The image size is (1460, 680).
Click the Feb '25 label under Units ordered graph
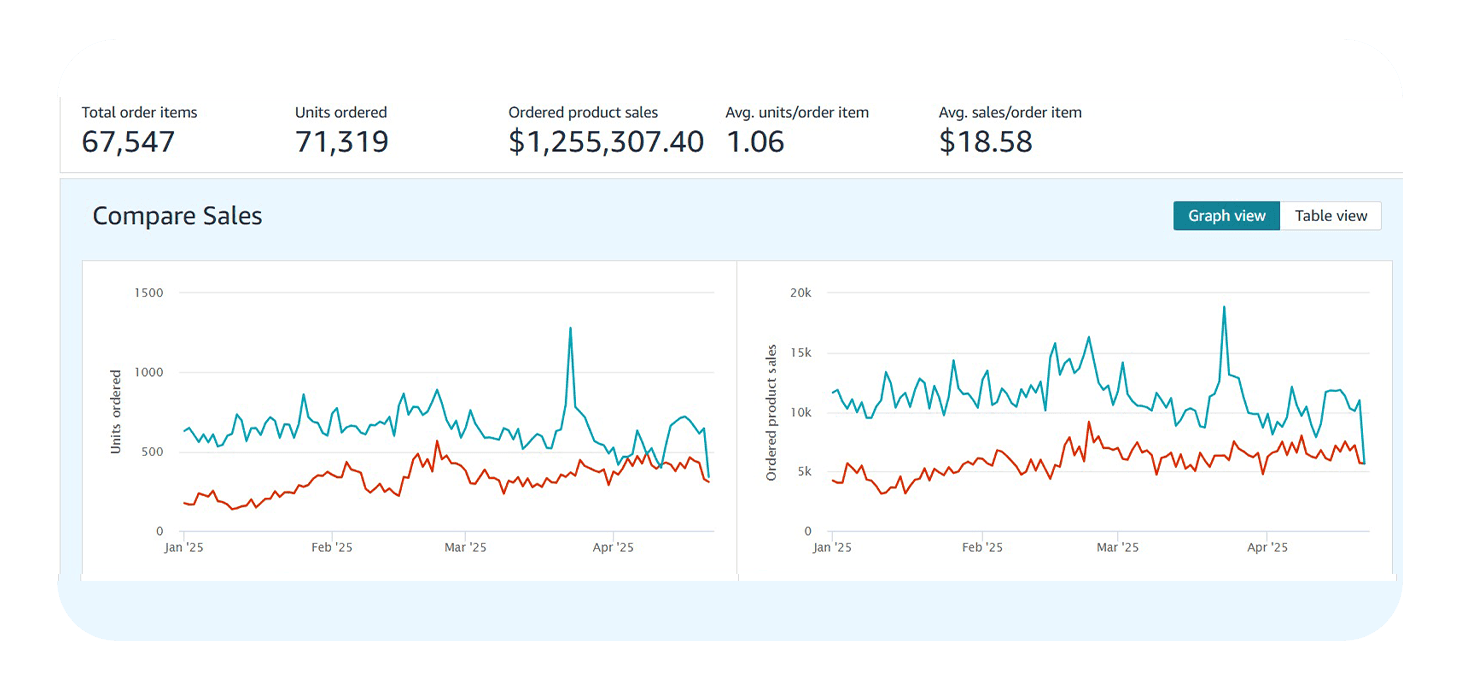(332, 547)
